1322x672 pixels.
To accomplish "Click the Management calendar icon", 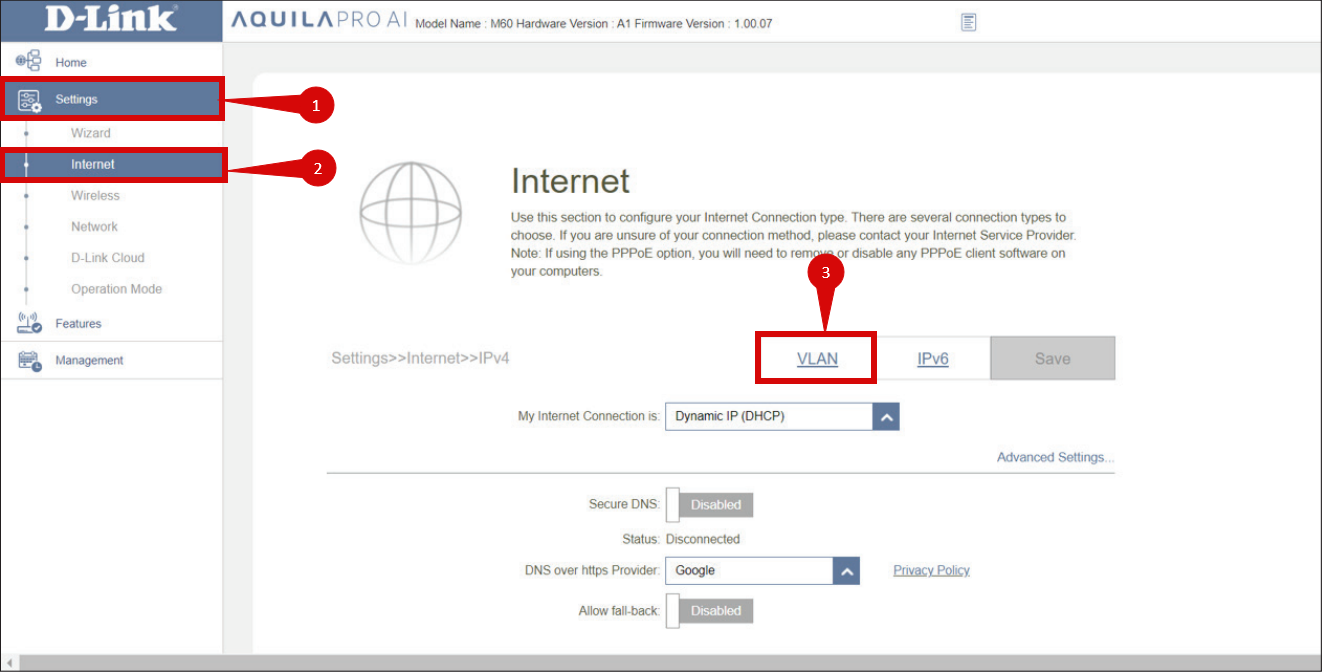I will [29, 360].
